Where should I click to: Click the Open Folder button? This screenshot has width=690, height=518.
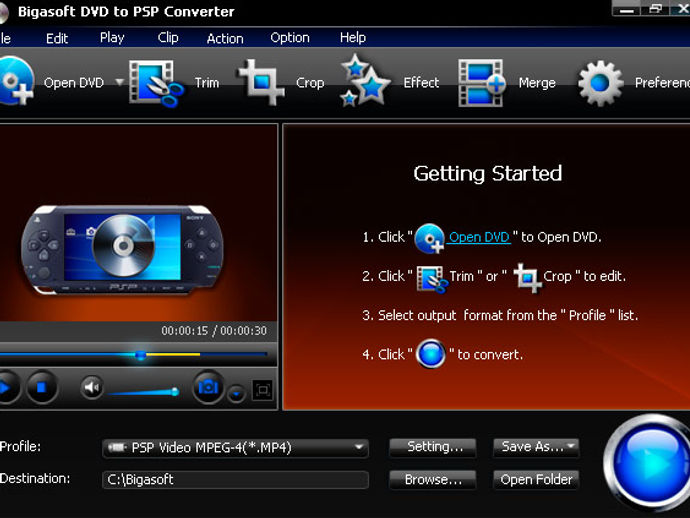point(536,480)
